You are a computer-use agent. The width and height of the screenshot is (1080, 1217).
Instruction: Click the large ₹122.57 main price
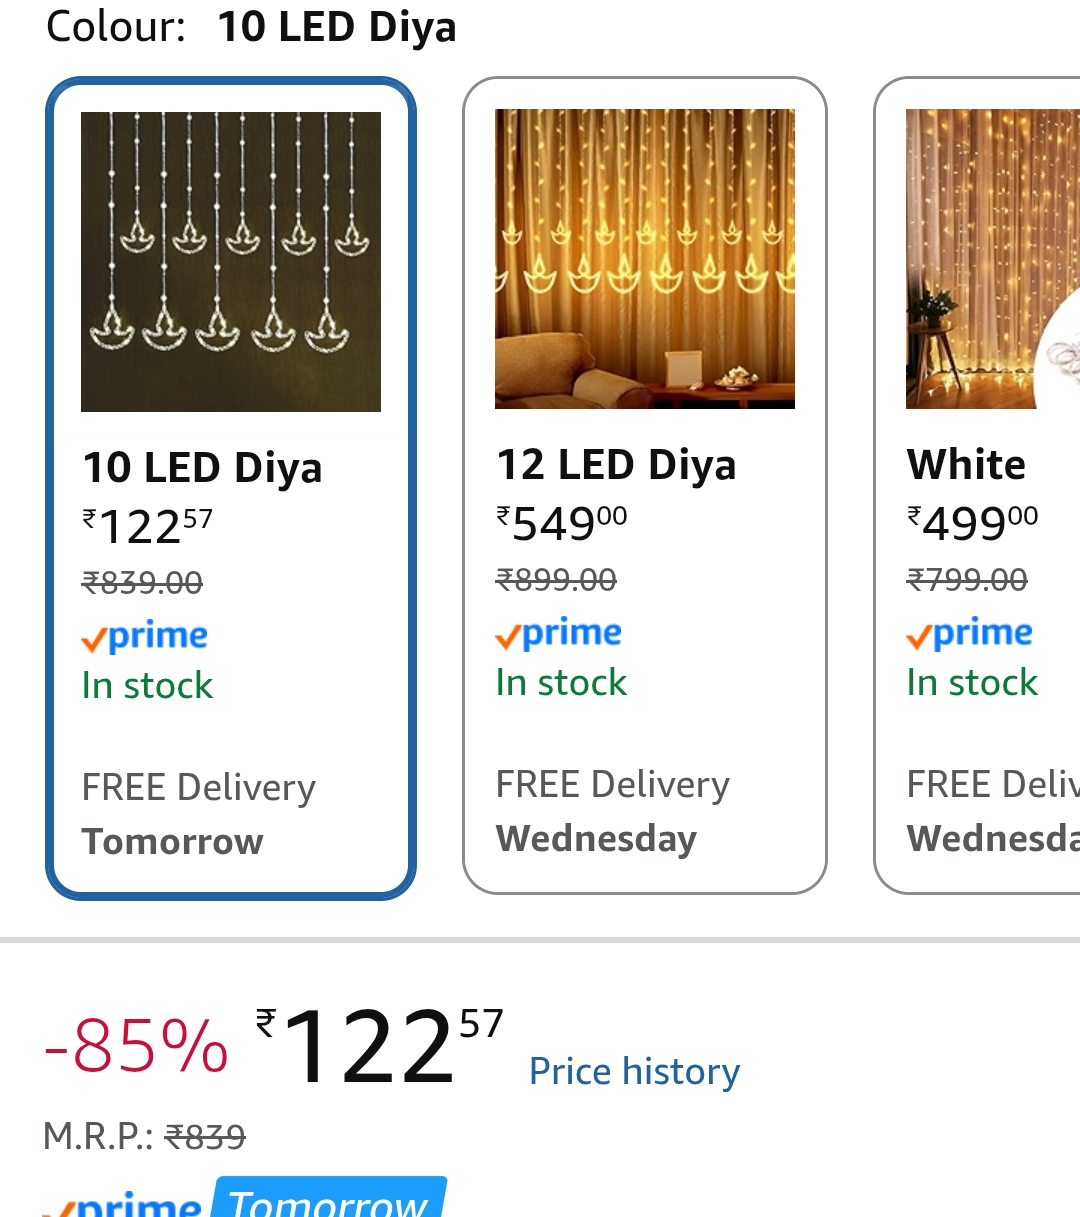click(x=380, y=1045)
